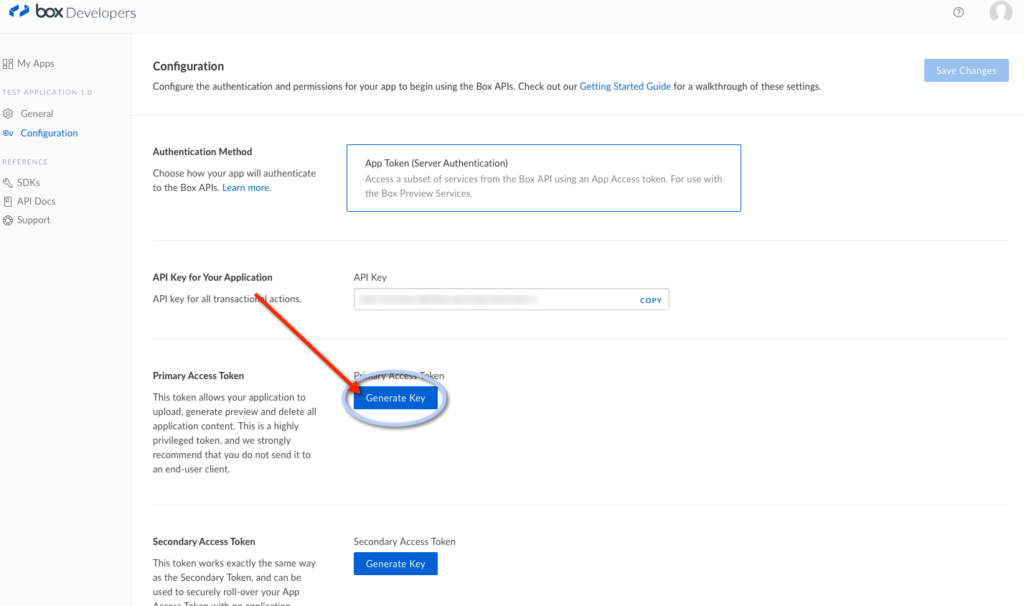Click the Support lifebuoy icon
This screenshot has height=606, width=1024.
(x=8, y=221)
